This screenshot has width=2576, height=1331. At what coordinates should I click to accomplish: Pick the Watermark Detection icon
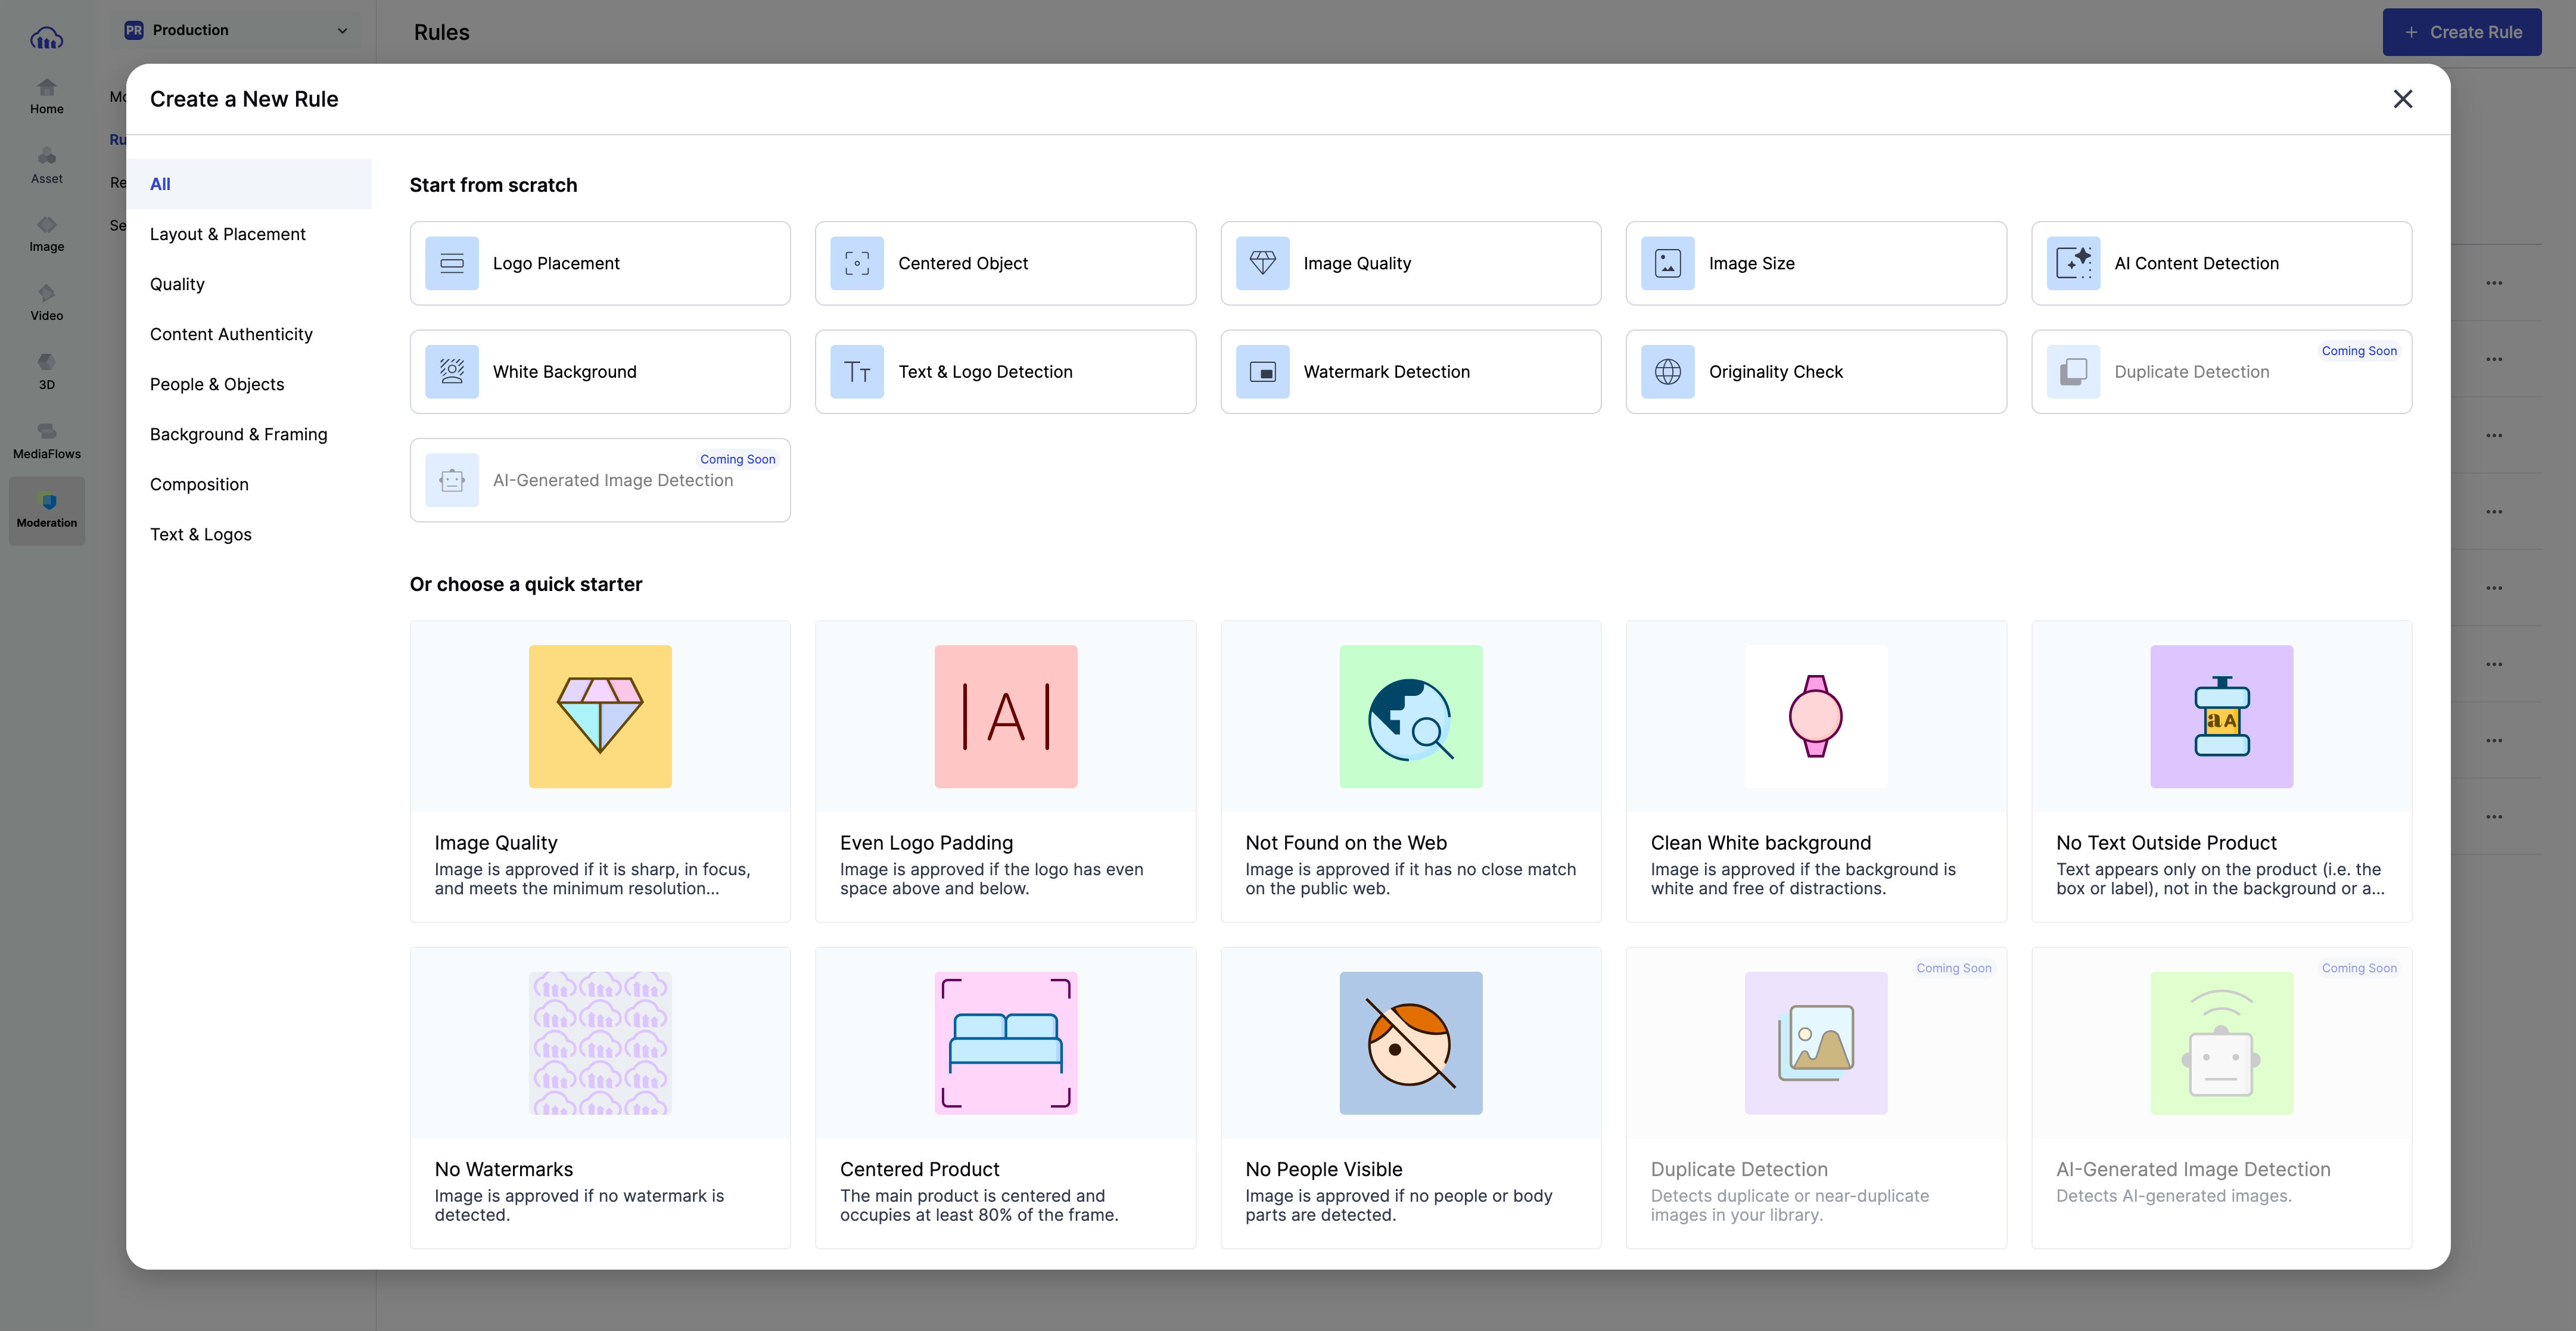tap(1262, 371)
